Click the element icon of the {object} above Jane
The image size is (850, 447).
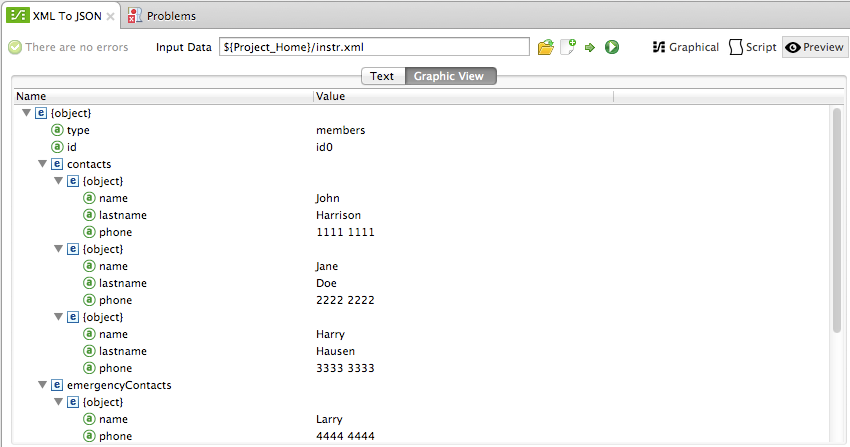tap(73, 249)
